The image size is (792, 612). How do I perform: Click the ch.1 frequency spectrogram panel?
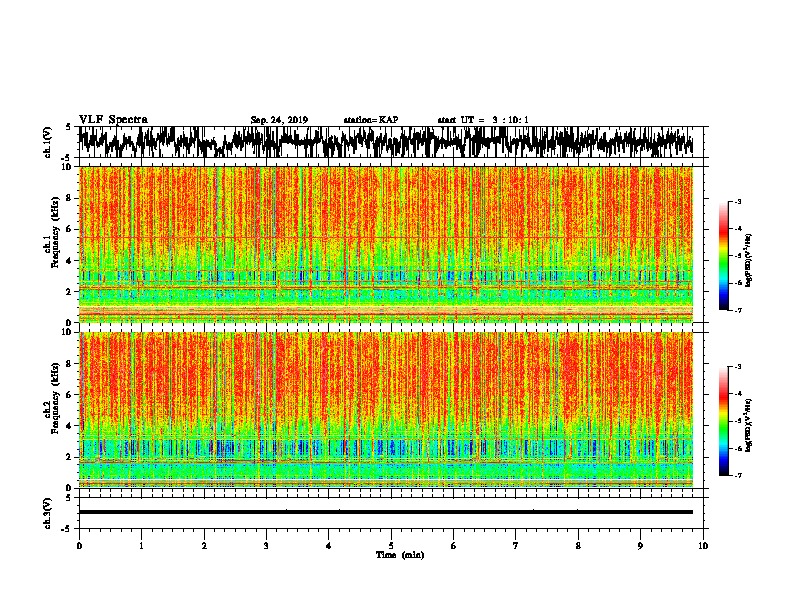click(386, 244)
